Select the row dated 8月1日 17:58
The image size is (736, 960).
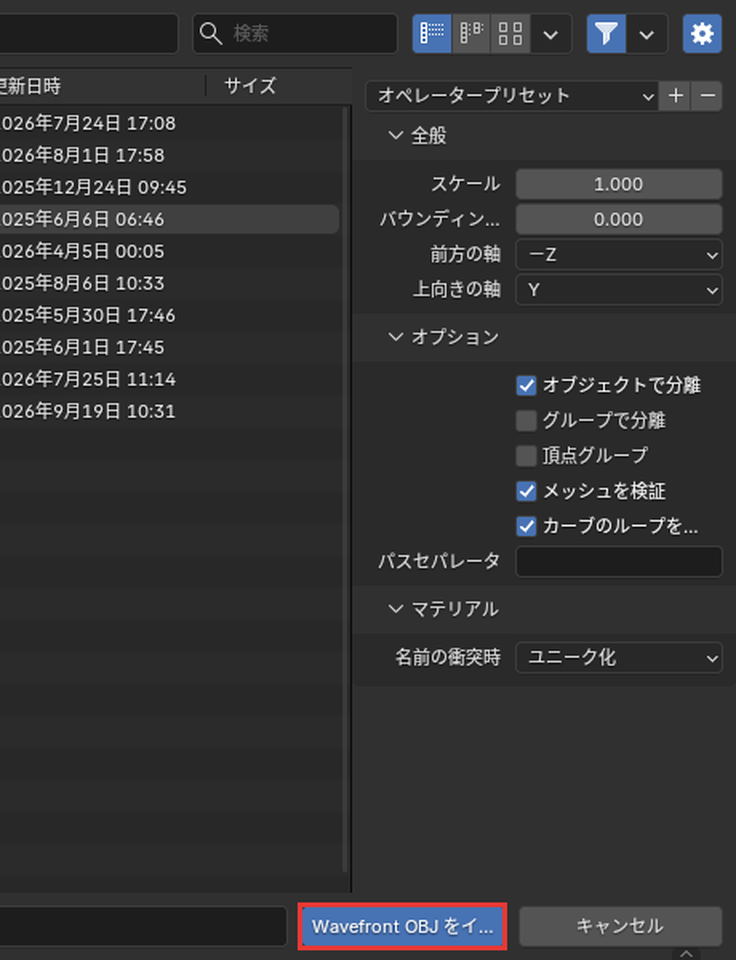coord(170,156)
